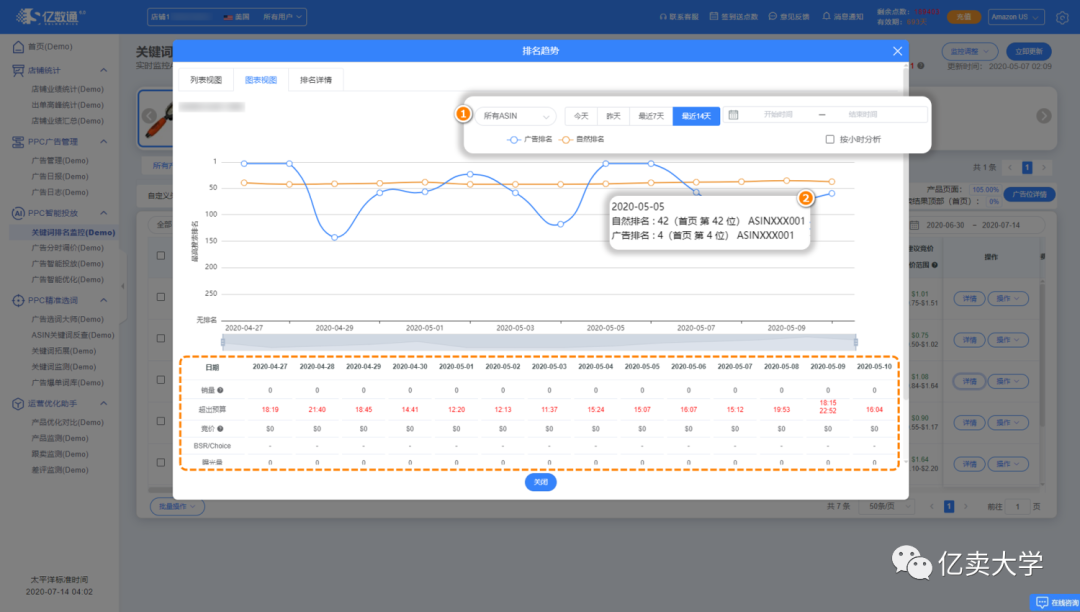Screen dimensions: 1080x612
Task: Tick the second row checkbox in background table
Action: click(x=160, y=339)
